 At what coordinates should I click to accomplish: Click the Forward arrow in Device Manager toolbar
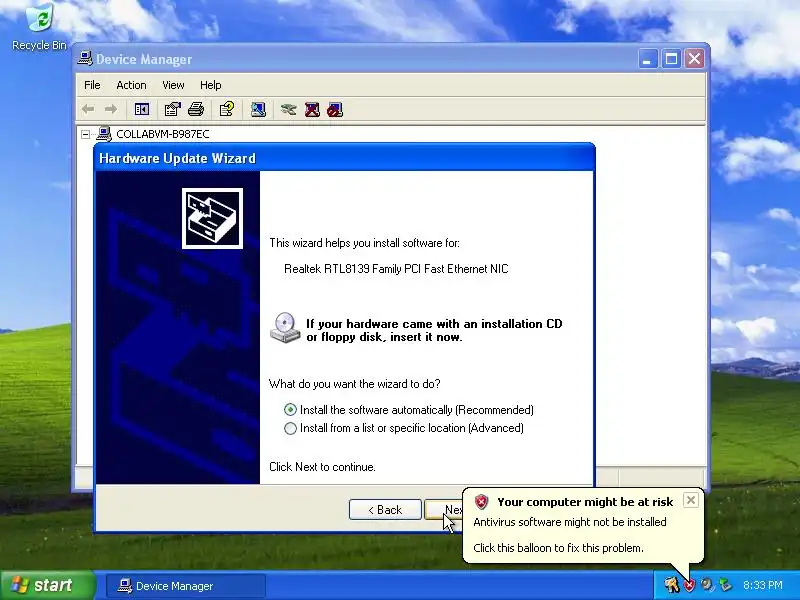[x=110, y=109]
